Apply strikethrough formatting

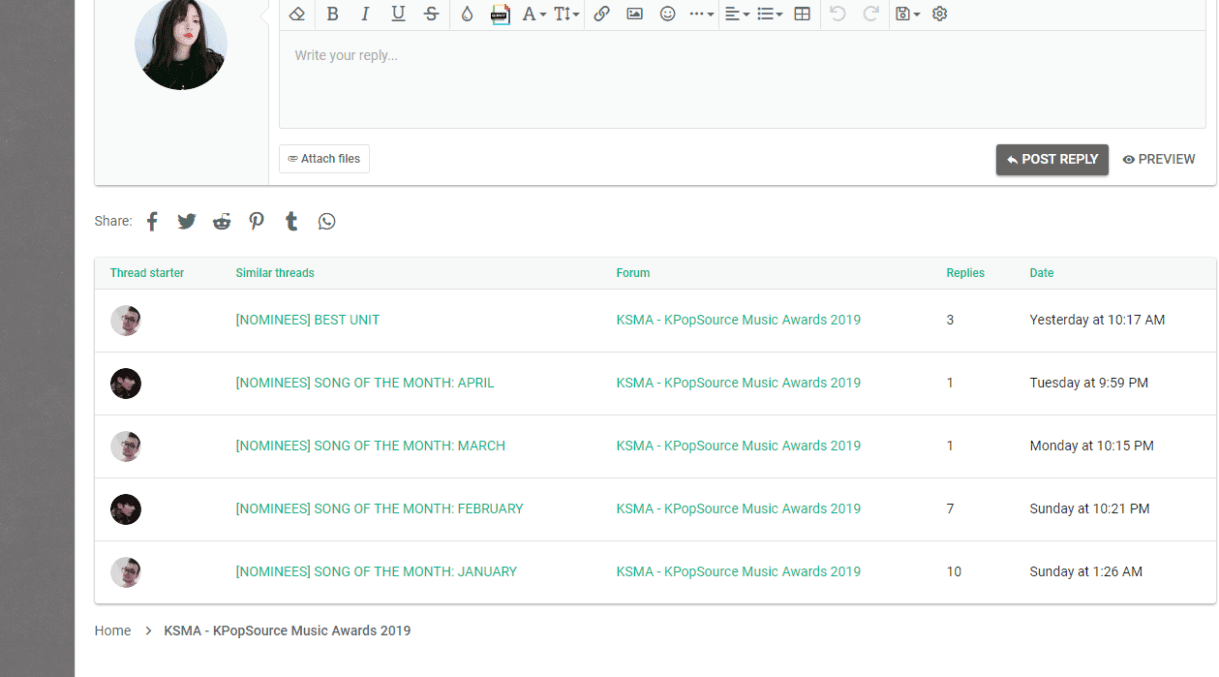coord(431,14)
